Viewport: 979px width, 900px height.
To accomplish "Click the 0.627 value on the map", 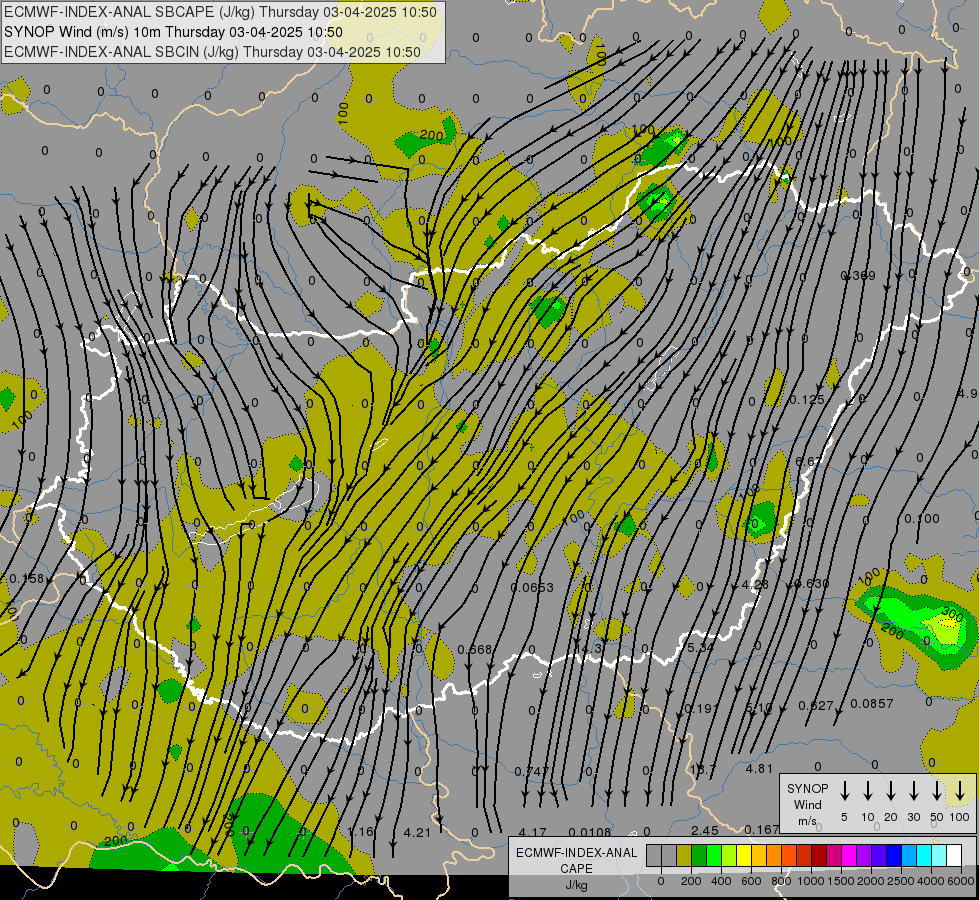I will pyautogui.click(x=816, y=705).
